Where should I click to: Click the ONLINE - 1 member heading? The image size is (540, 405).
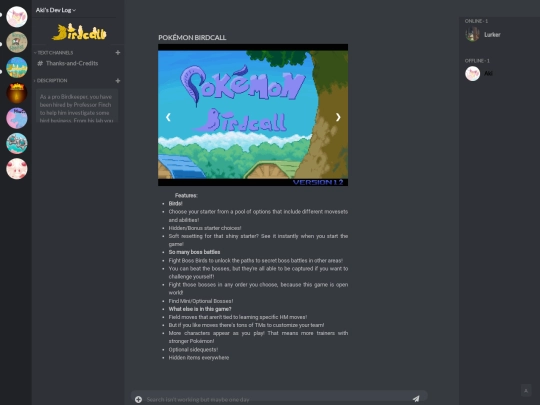coord(476,21)
